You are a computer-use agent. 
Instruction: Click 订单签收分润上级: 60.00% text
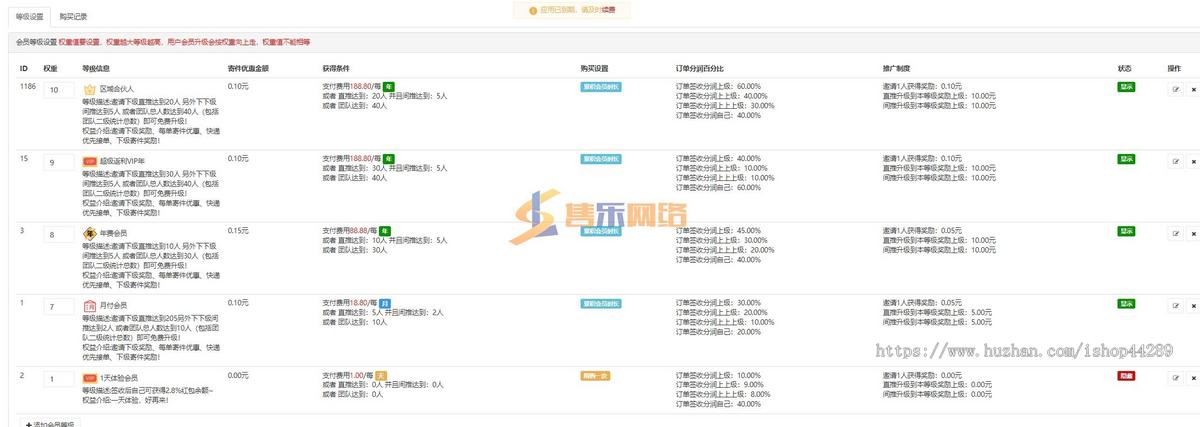click(x=718, y=86)
